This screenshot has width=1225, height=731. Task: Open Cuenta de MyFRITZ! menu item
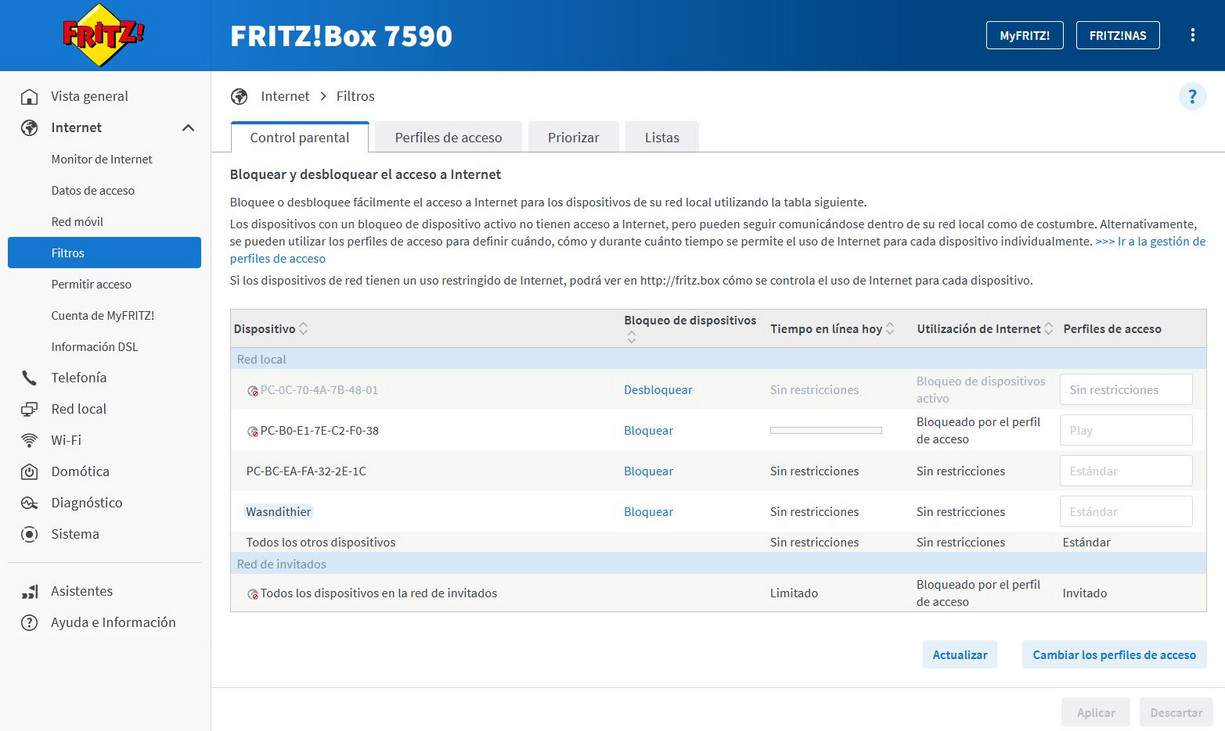pyautogui.click(x=103, y=316)
